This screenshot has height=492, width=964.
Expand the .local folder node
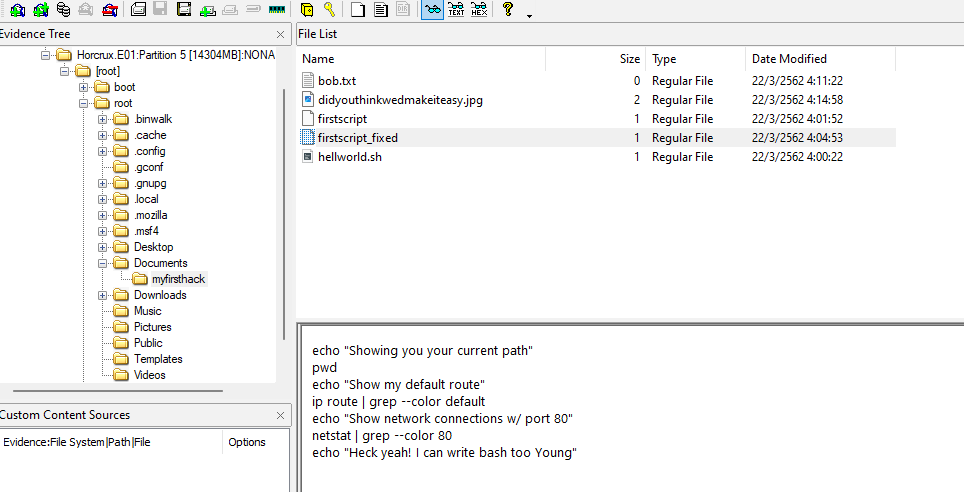click(102, 199)
